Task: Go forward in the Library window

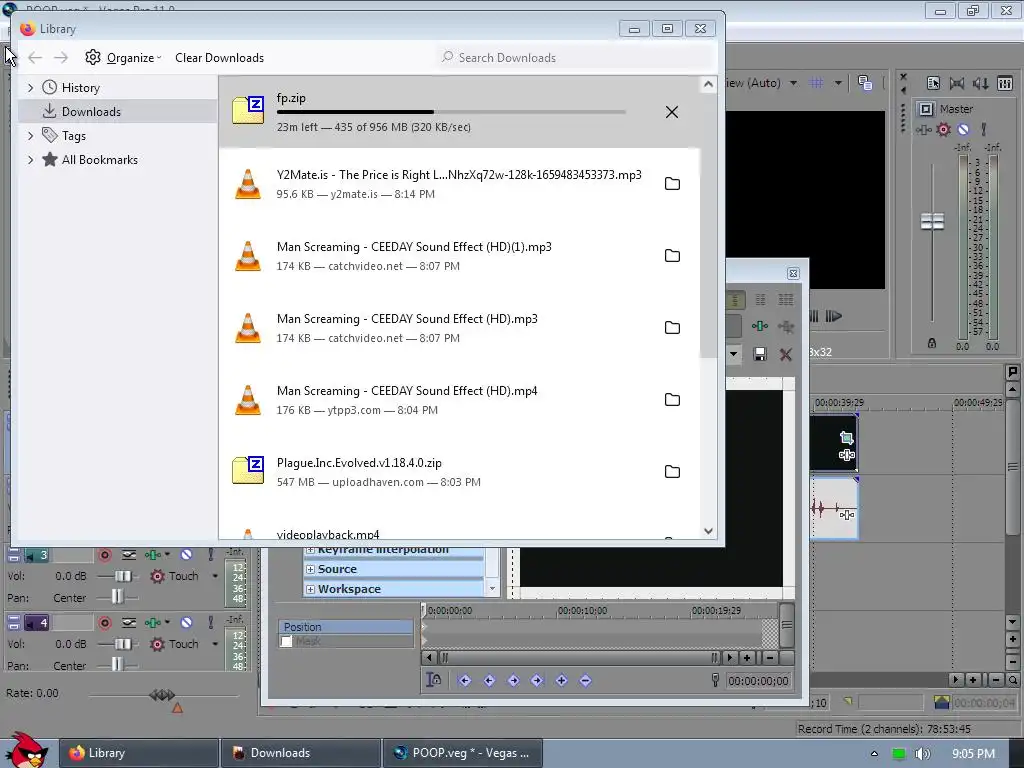Action: pyautogui.click(x=61, y=57)
